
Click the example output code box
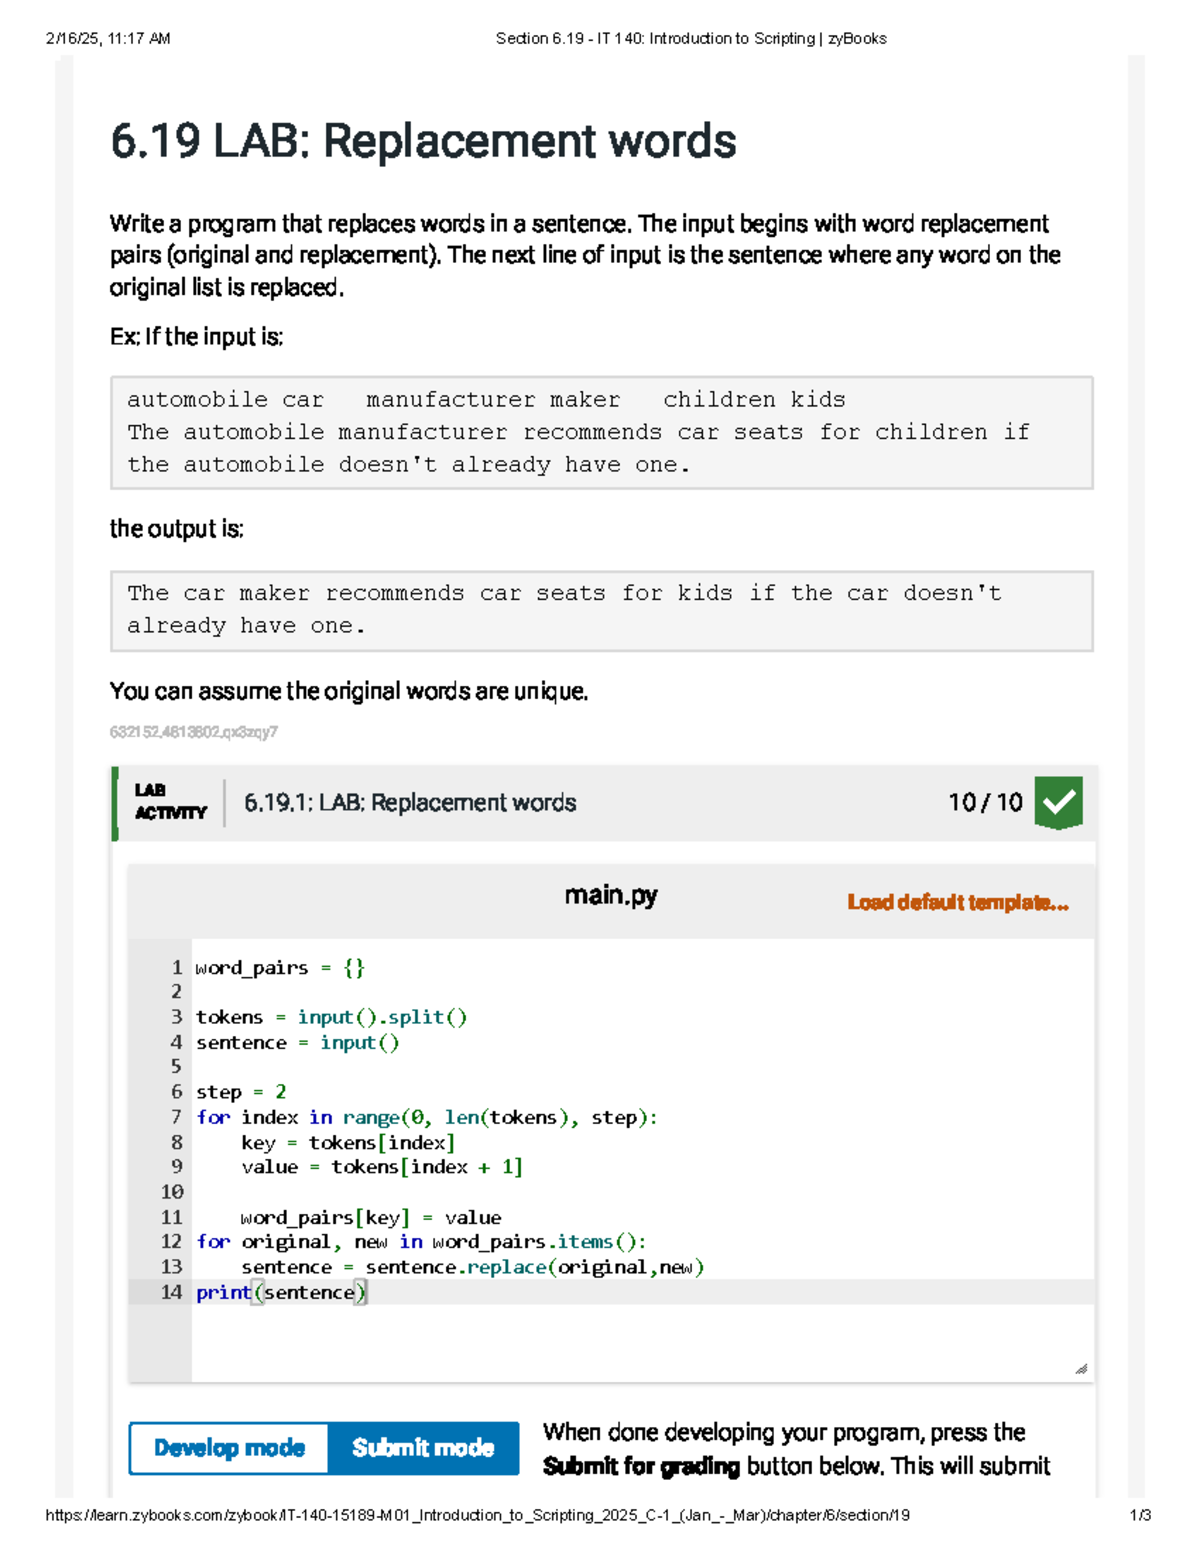(x=601, y=610)
